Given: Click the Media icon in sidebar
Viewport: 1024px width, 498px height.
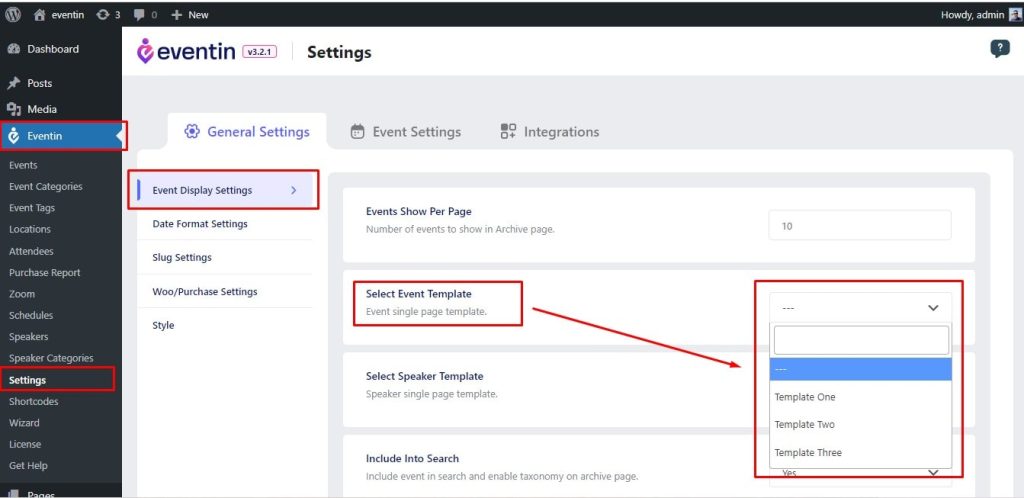Looking at the screenshot, I should (x=14, y=109).
